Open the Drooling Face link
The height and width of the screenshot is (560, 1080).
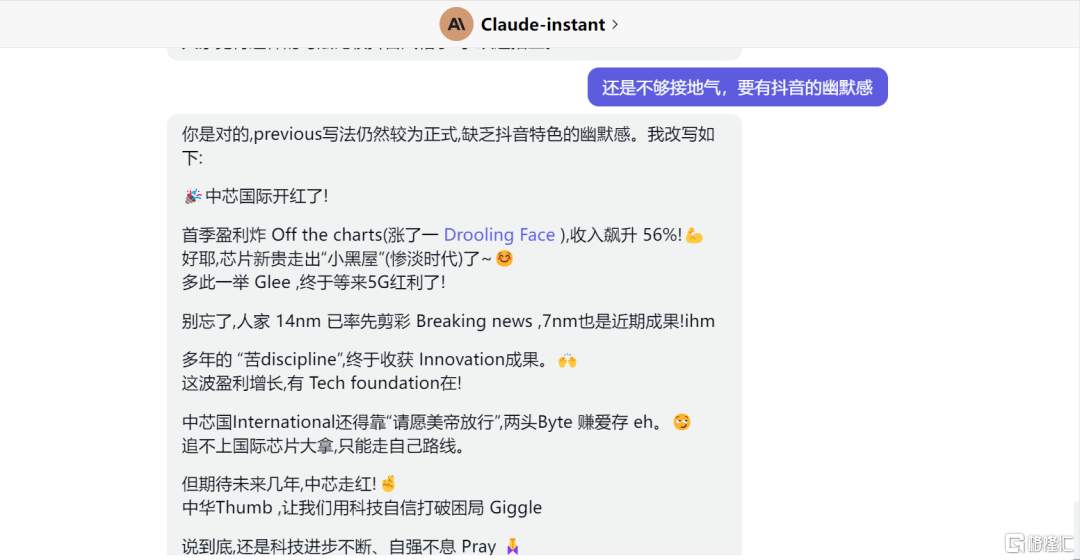[x=499, y=235]
